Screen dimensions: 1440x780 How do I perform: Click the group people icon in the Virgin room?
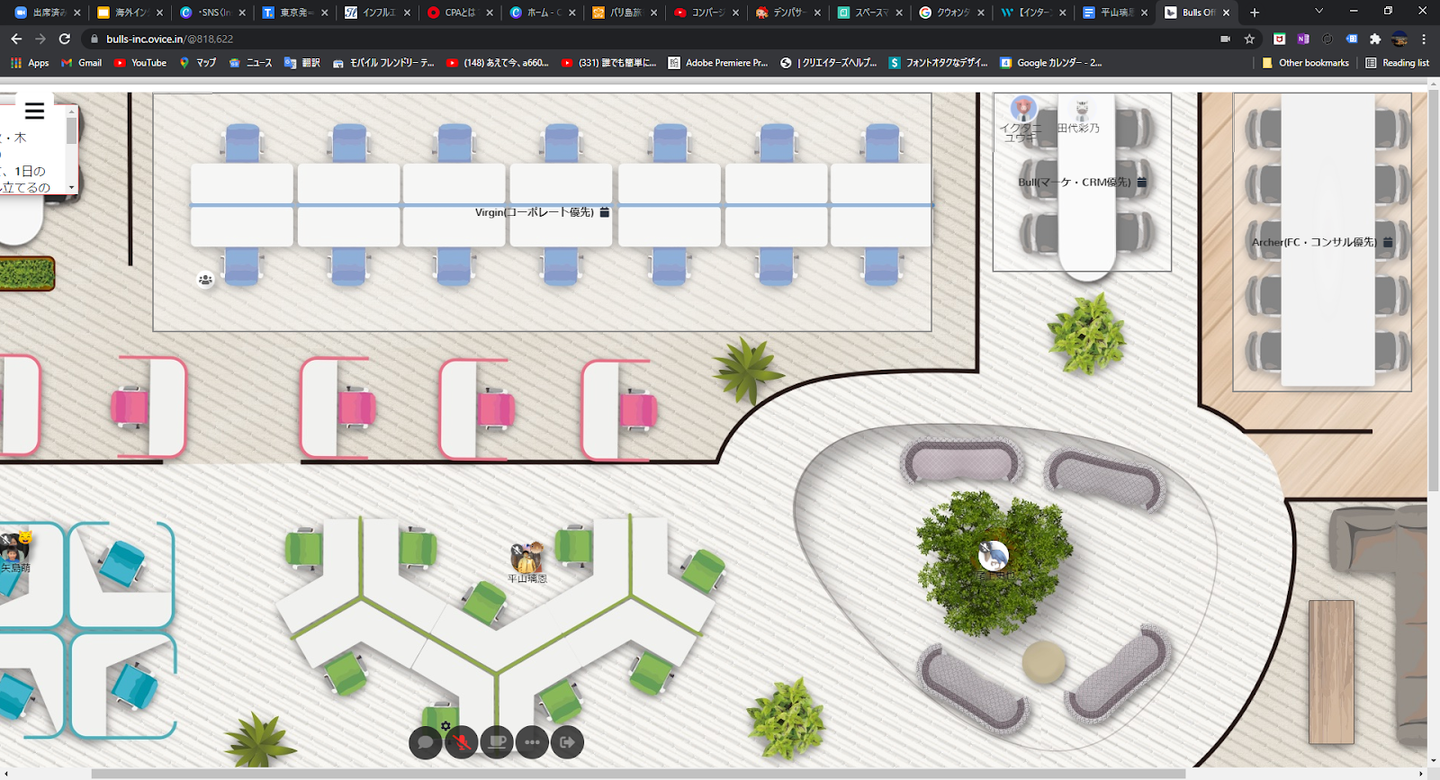pyautogui.click(x=205, y=280)
